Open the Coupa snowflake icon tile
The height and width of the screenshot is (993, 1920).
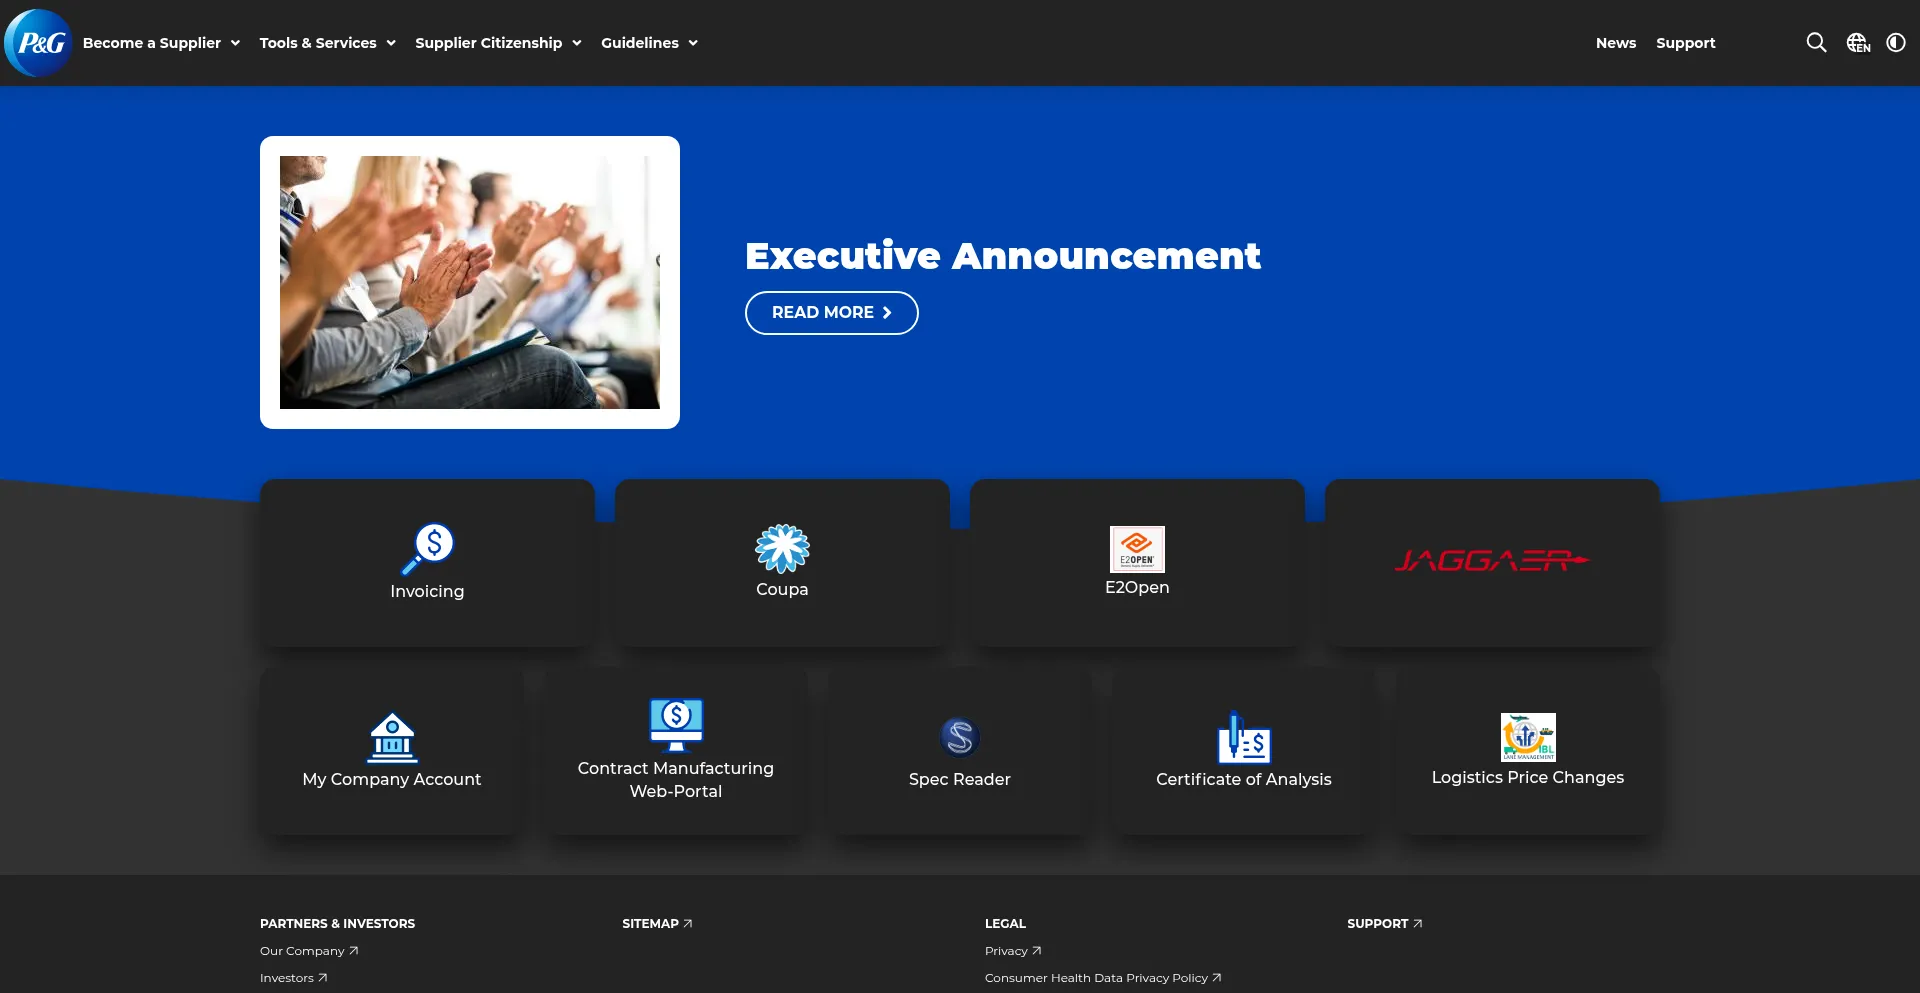pyautogui.click(x=782, y=549)
